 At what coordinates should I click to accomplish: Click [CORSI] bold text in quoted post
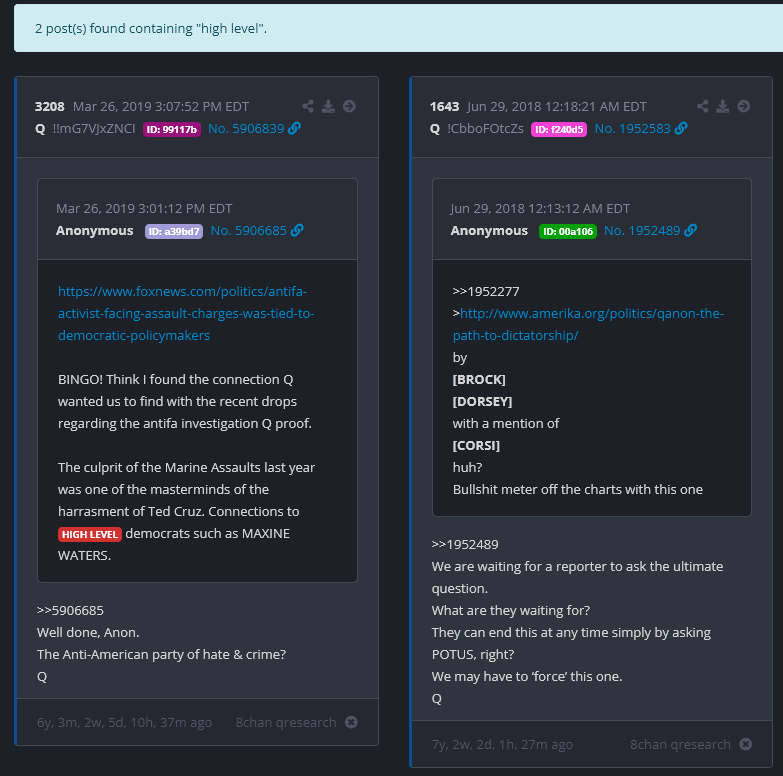[476, 445]
